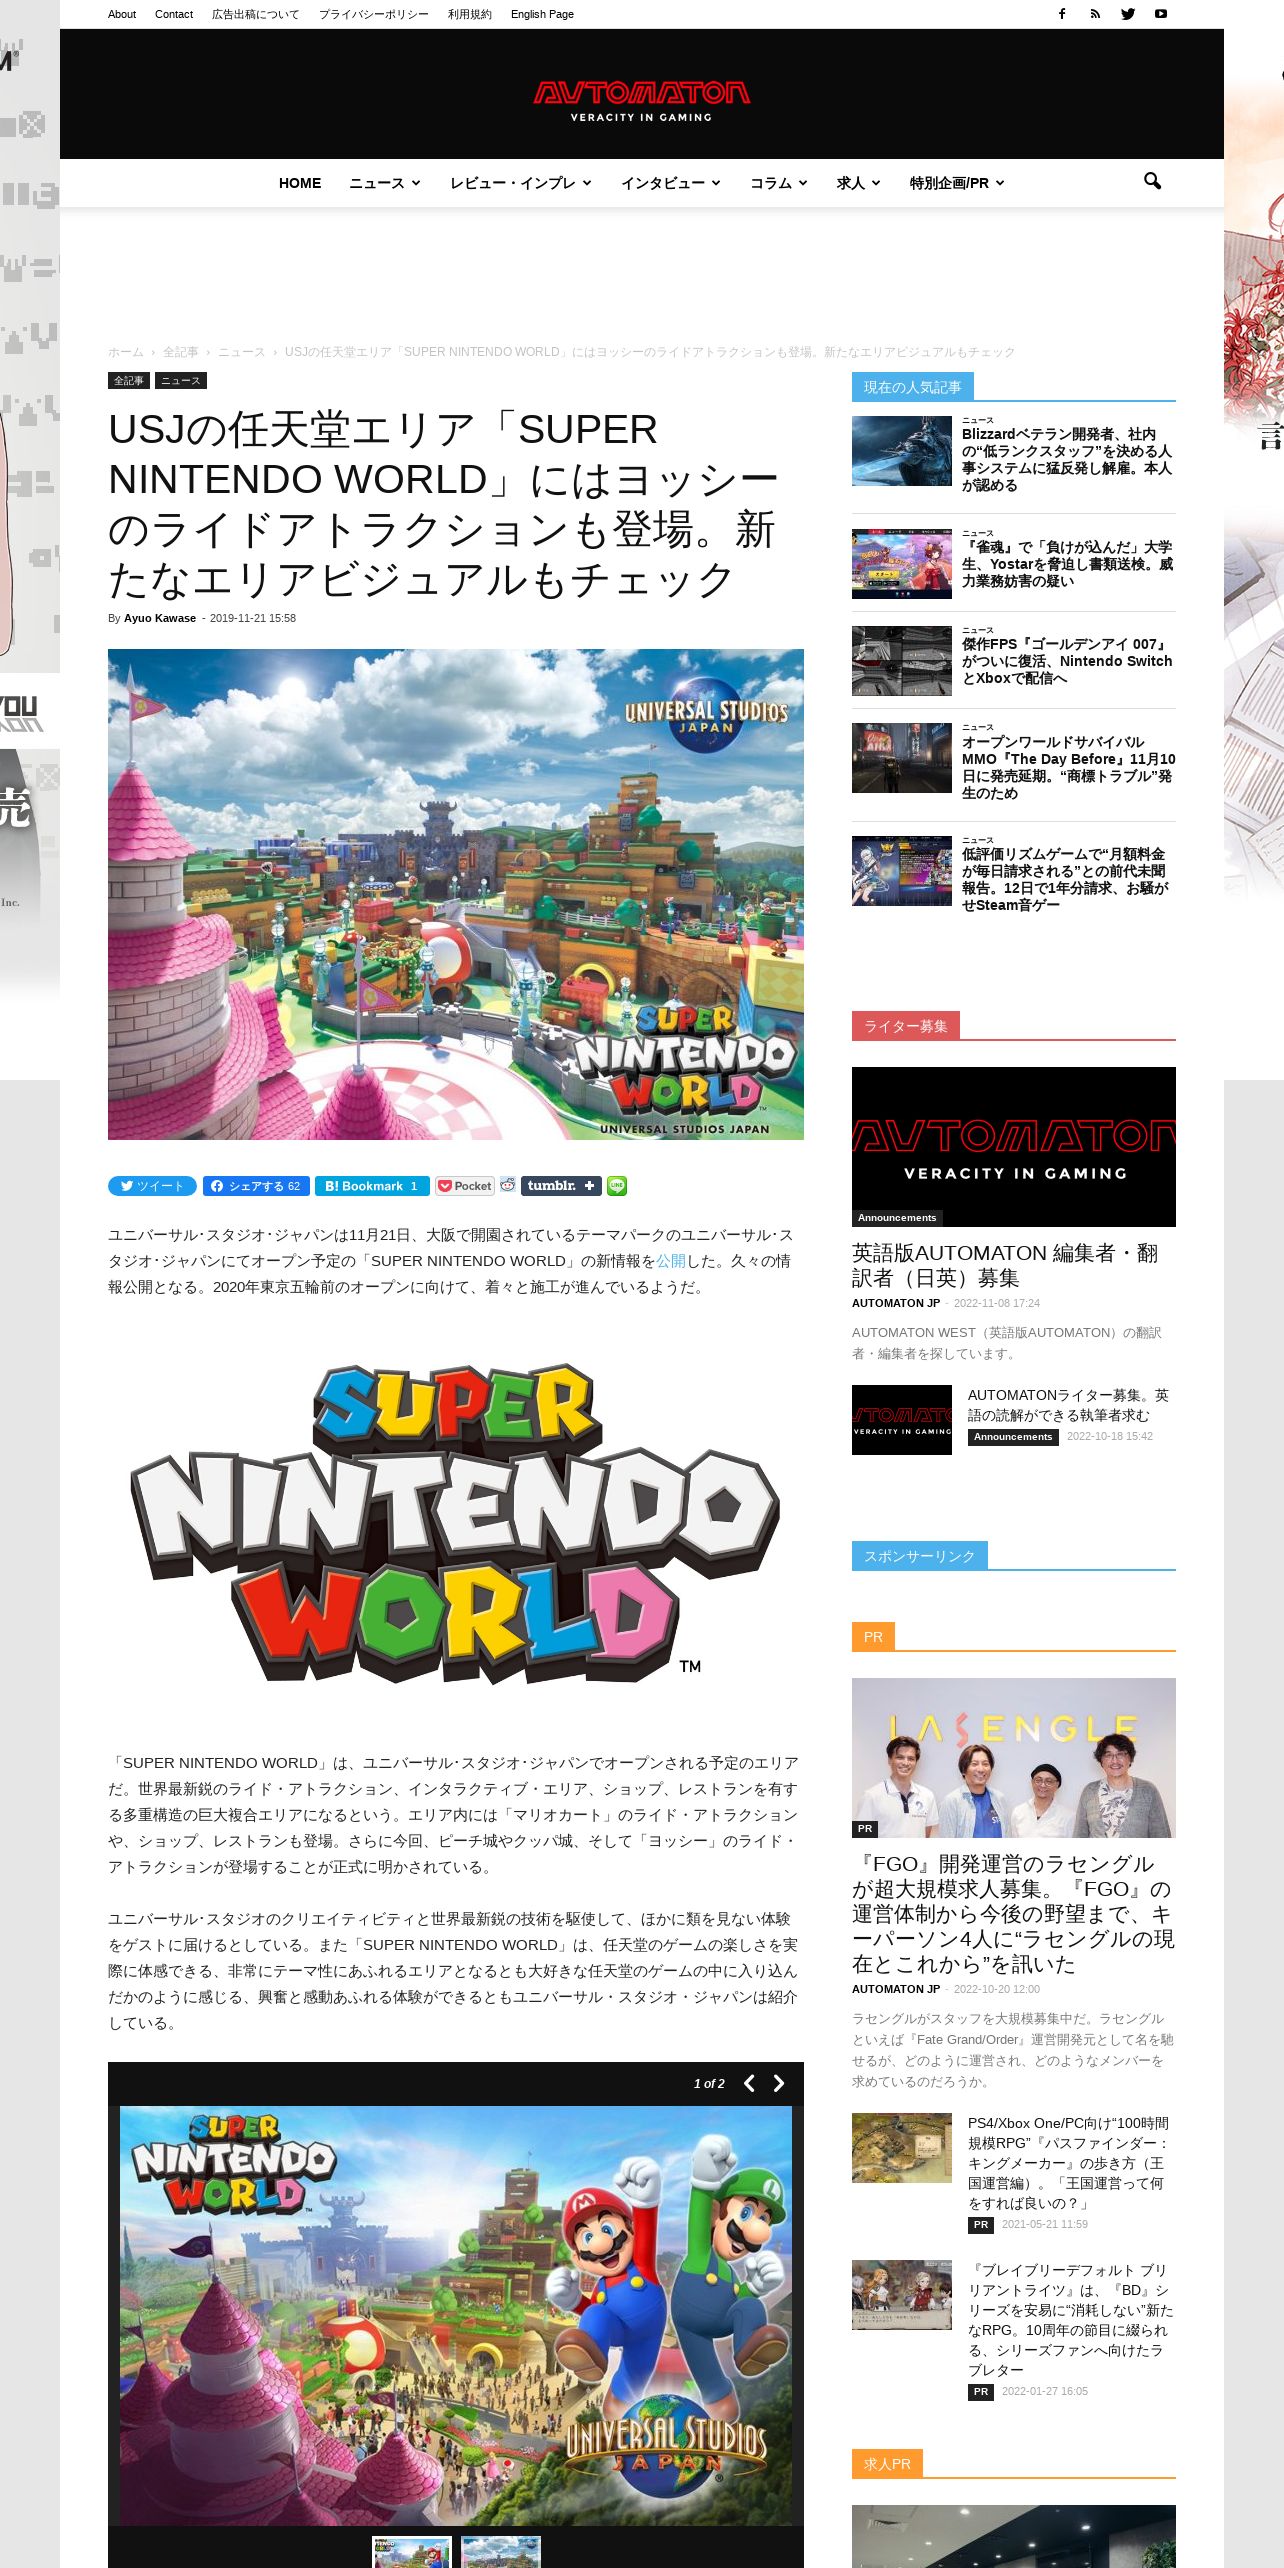
Task: Open Blizzard article thumbnail image
Action: (x=902, y=451)
